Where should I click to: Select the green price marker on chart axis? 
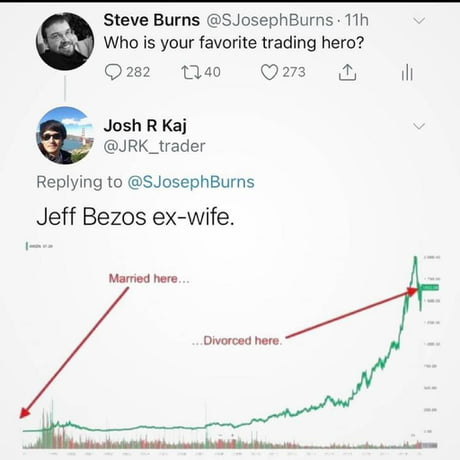[x=430, y=287]
